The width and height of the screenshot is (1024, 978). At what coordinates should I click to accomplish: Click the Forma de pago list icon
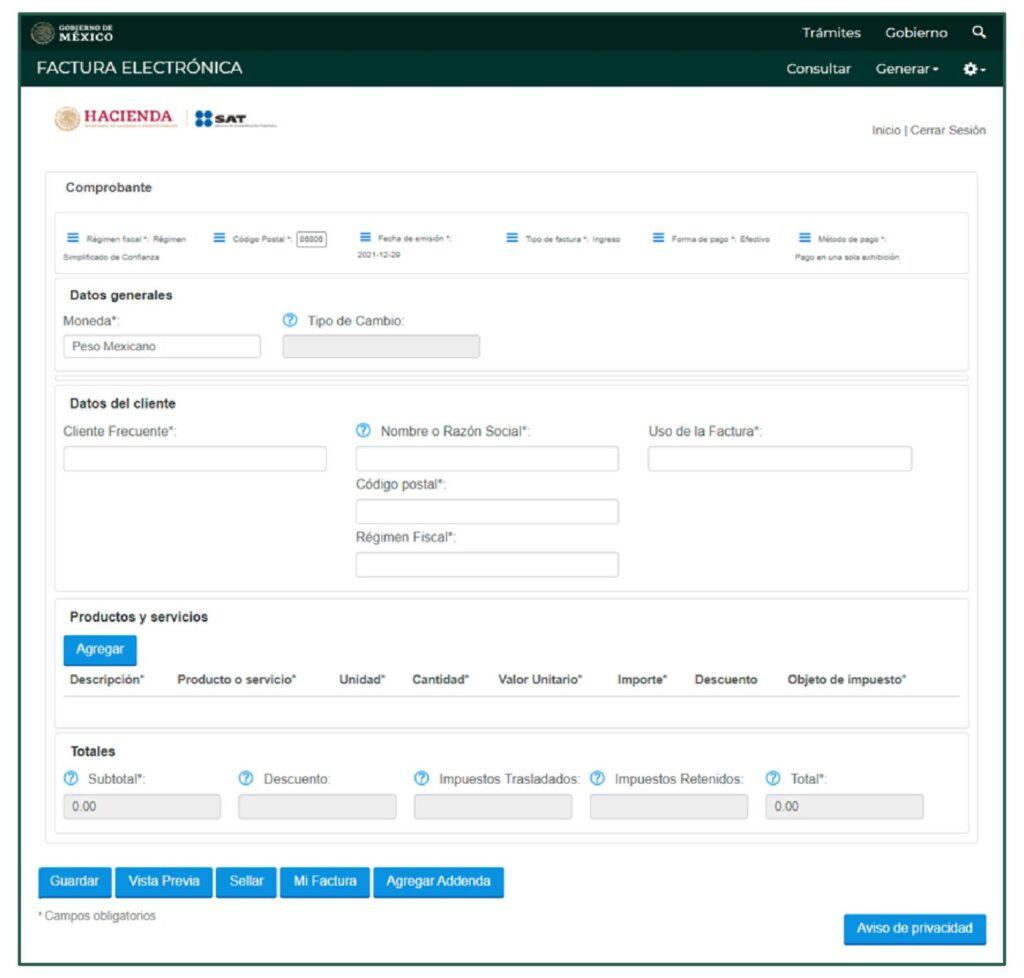pyautogui.click(x=659, y=238)
